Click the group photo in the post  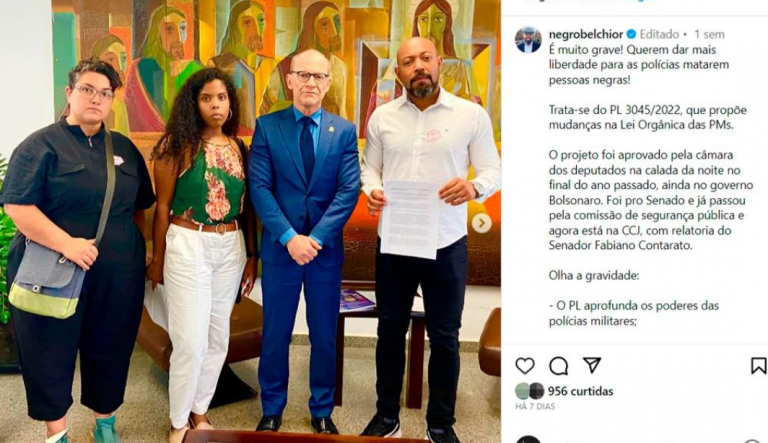(x=250, y=222)
